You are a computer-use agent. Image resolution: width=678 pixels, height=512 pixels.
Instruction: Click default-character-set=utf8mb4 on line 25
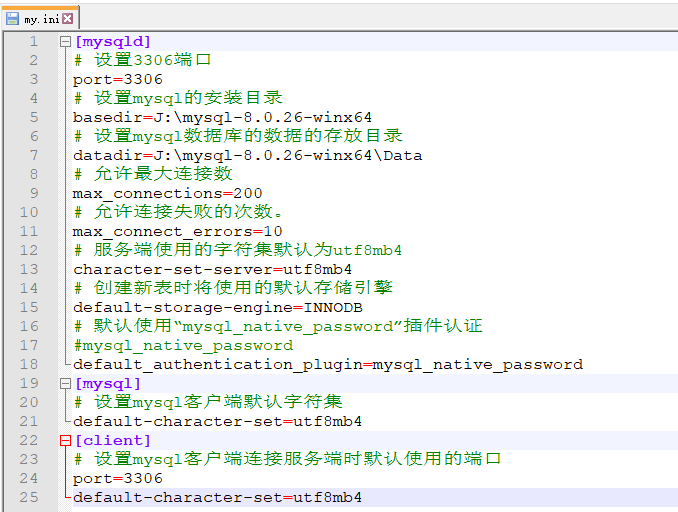pyautogui.click(x=217, y=498)
